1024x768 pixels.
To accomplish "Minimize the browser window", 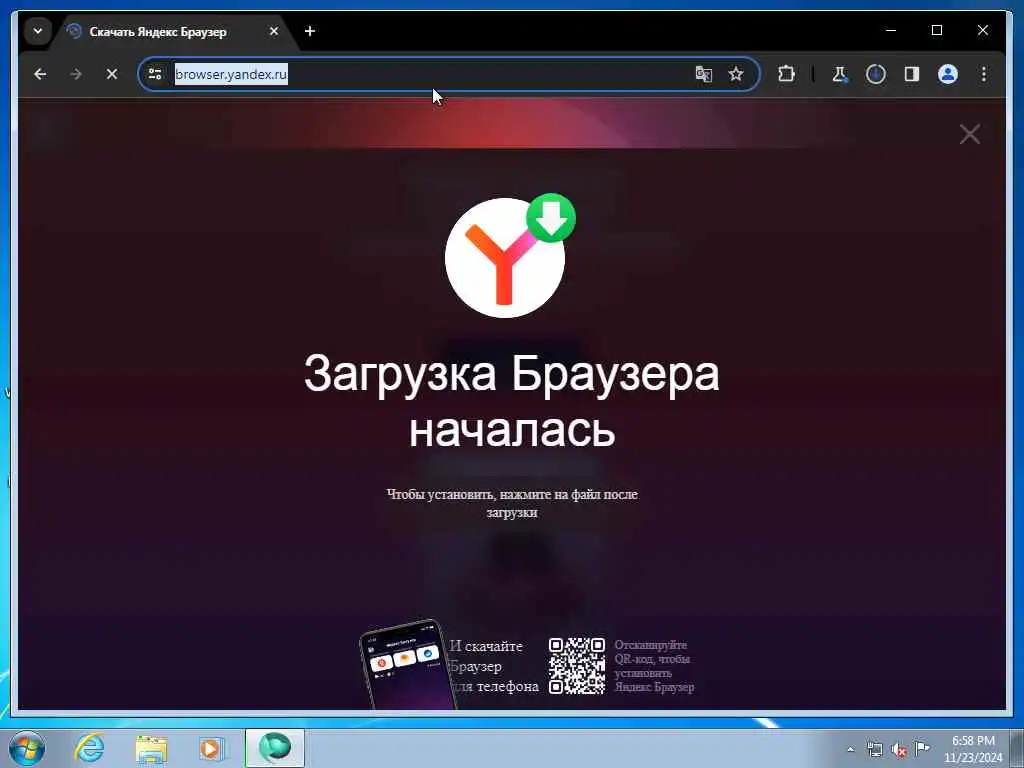I will (x=891, y=30).
